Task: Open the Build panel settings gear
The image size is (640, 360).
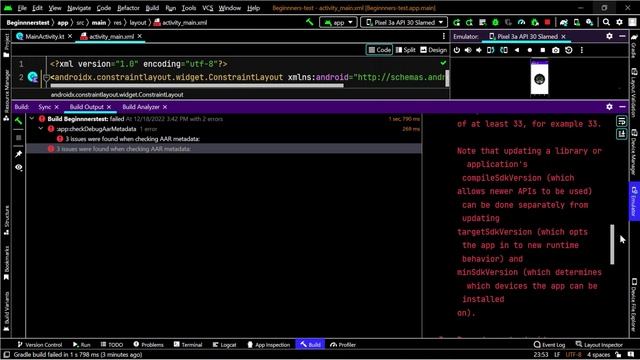Action: tap(609, 107)
